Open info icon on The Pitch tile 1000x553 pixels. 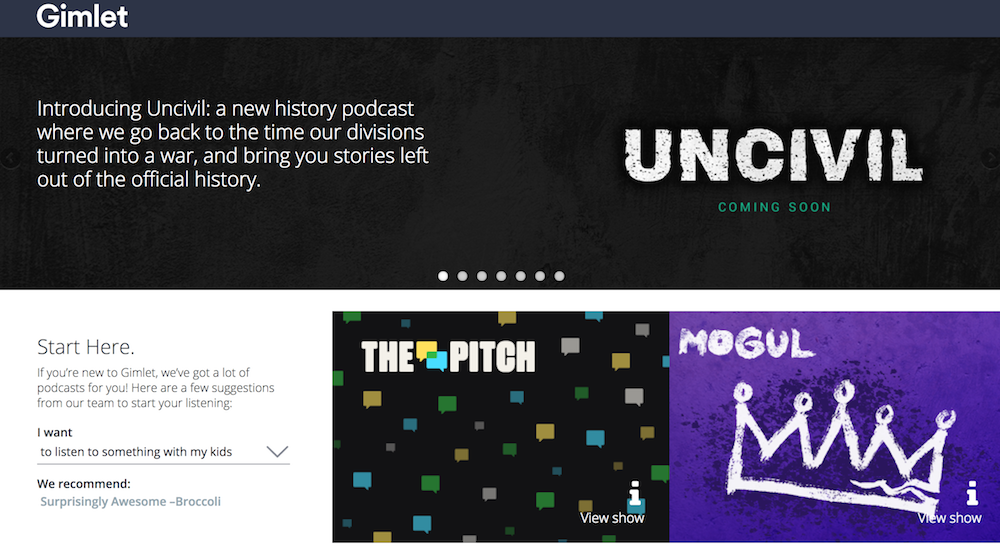tap(635, 494)
